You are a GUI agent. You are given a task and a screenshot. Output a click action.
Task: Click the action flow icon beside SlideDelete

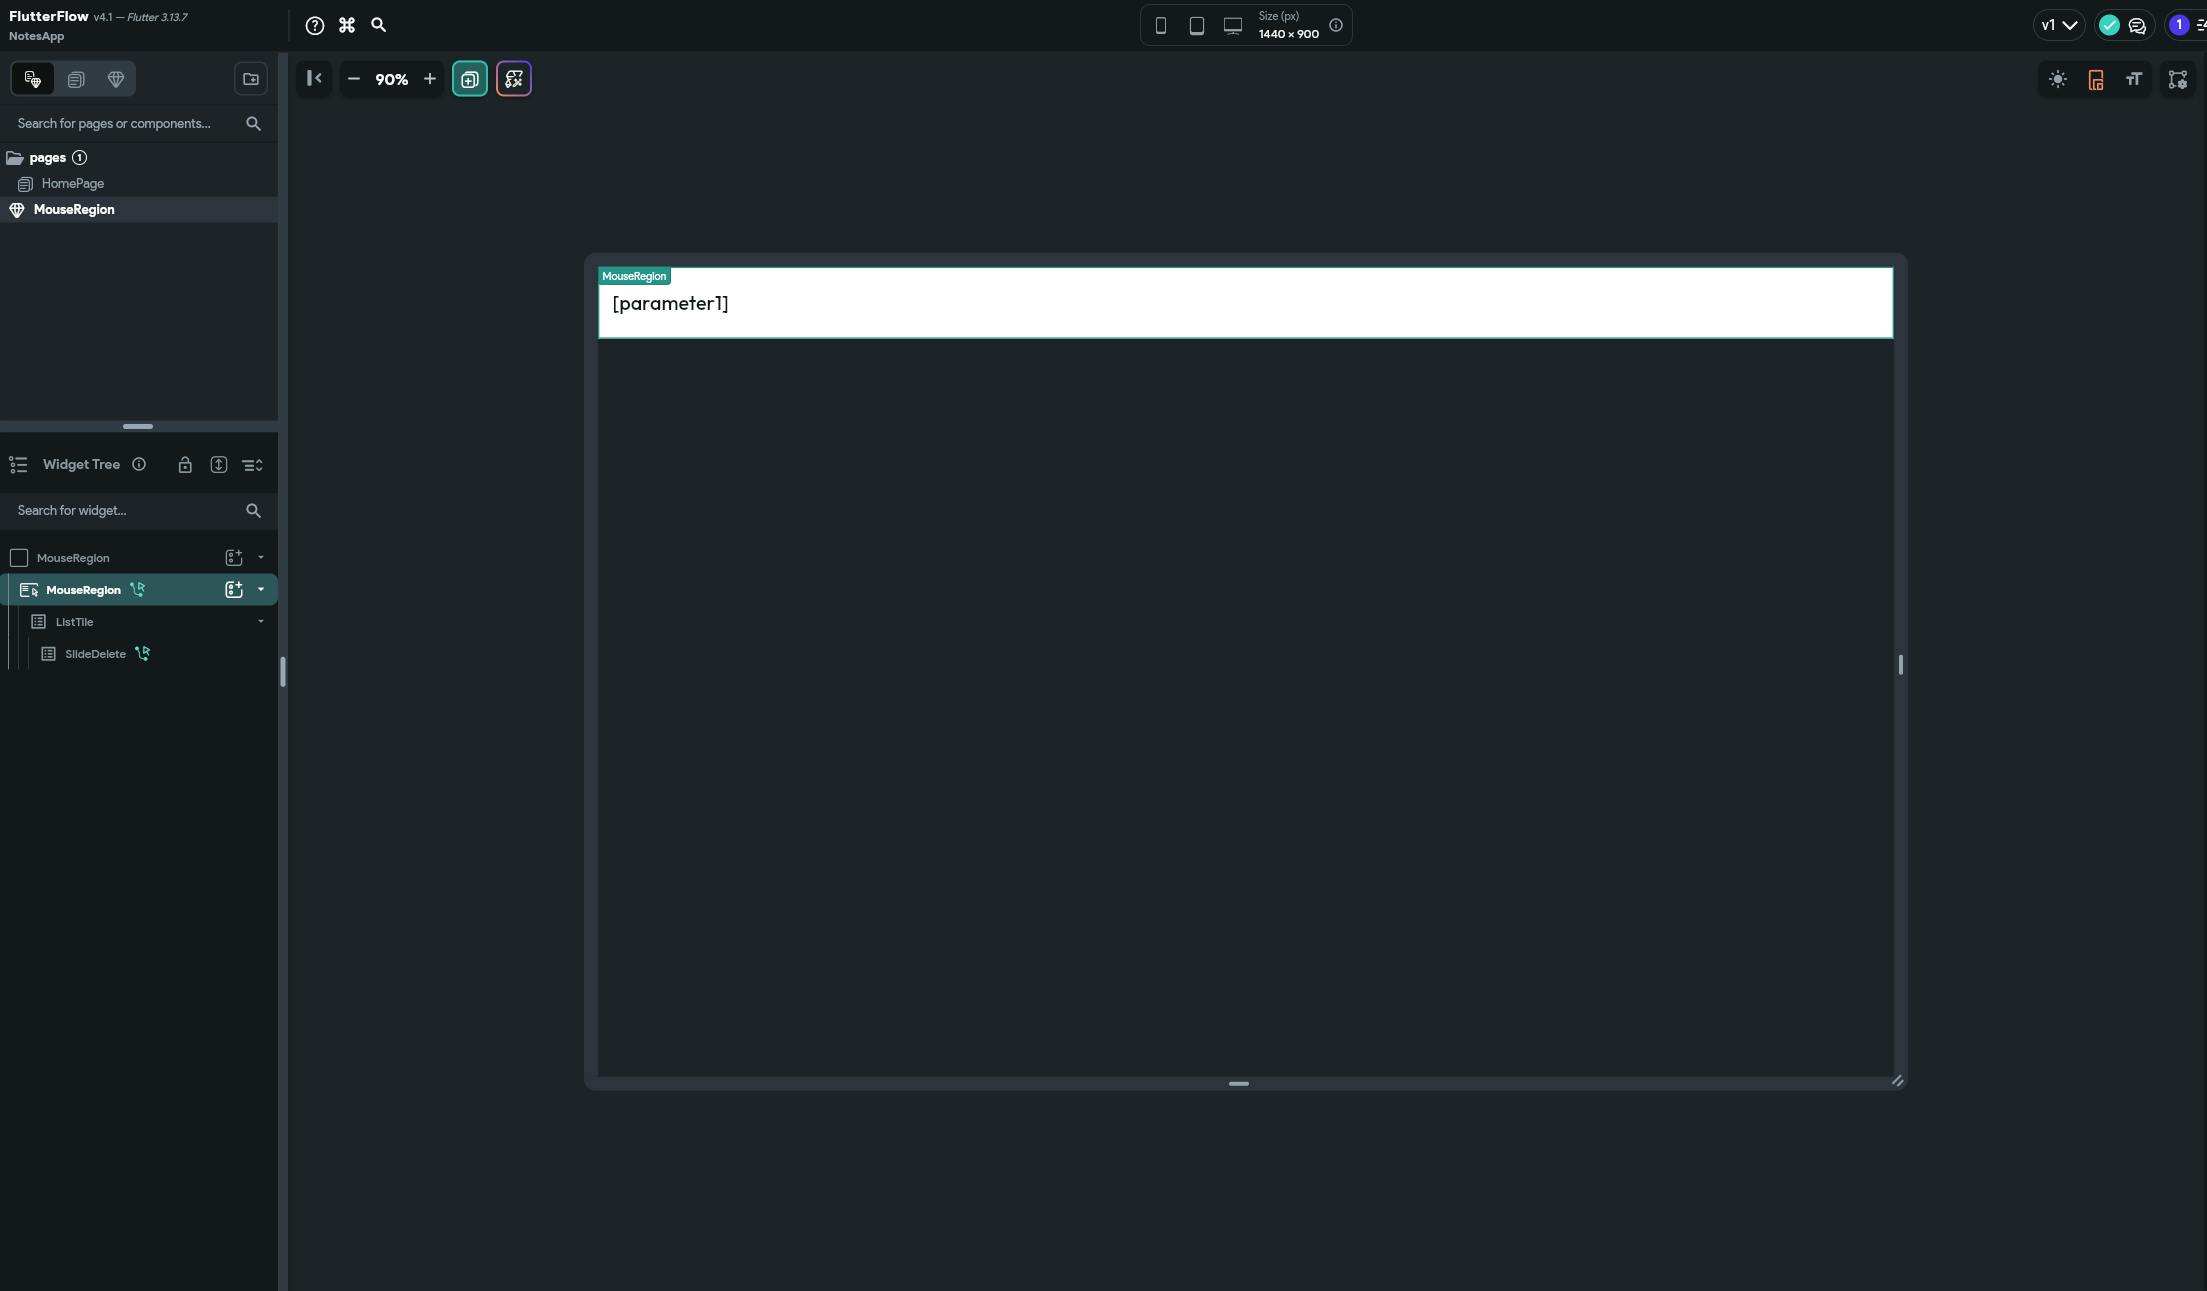tap(142, 654)
